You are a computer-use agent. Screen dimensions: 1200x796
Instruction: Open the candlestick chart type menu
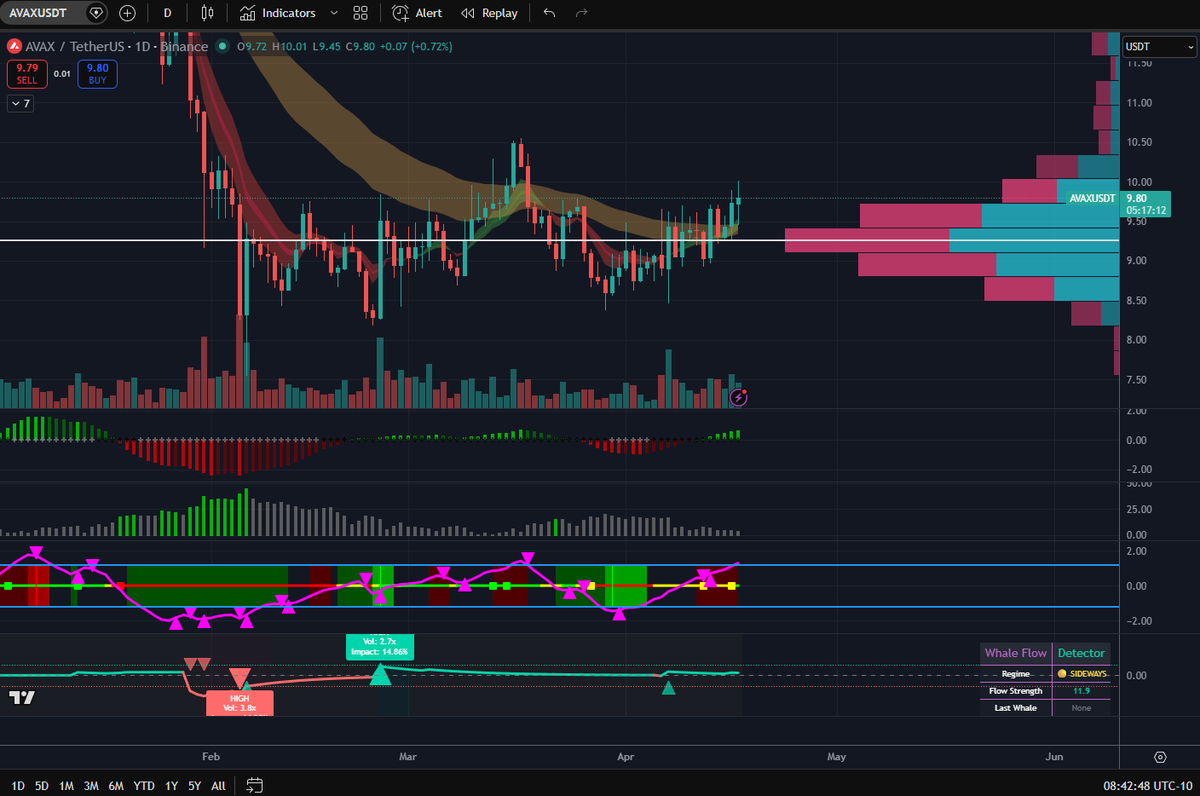point(207,13)
